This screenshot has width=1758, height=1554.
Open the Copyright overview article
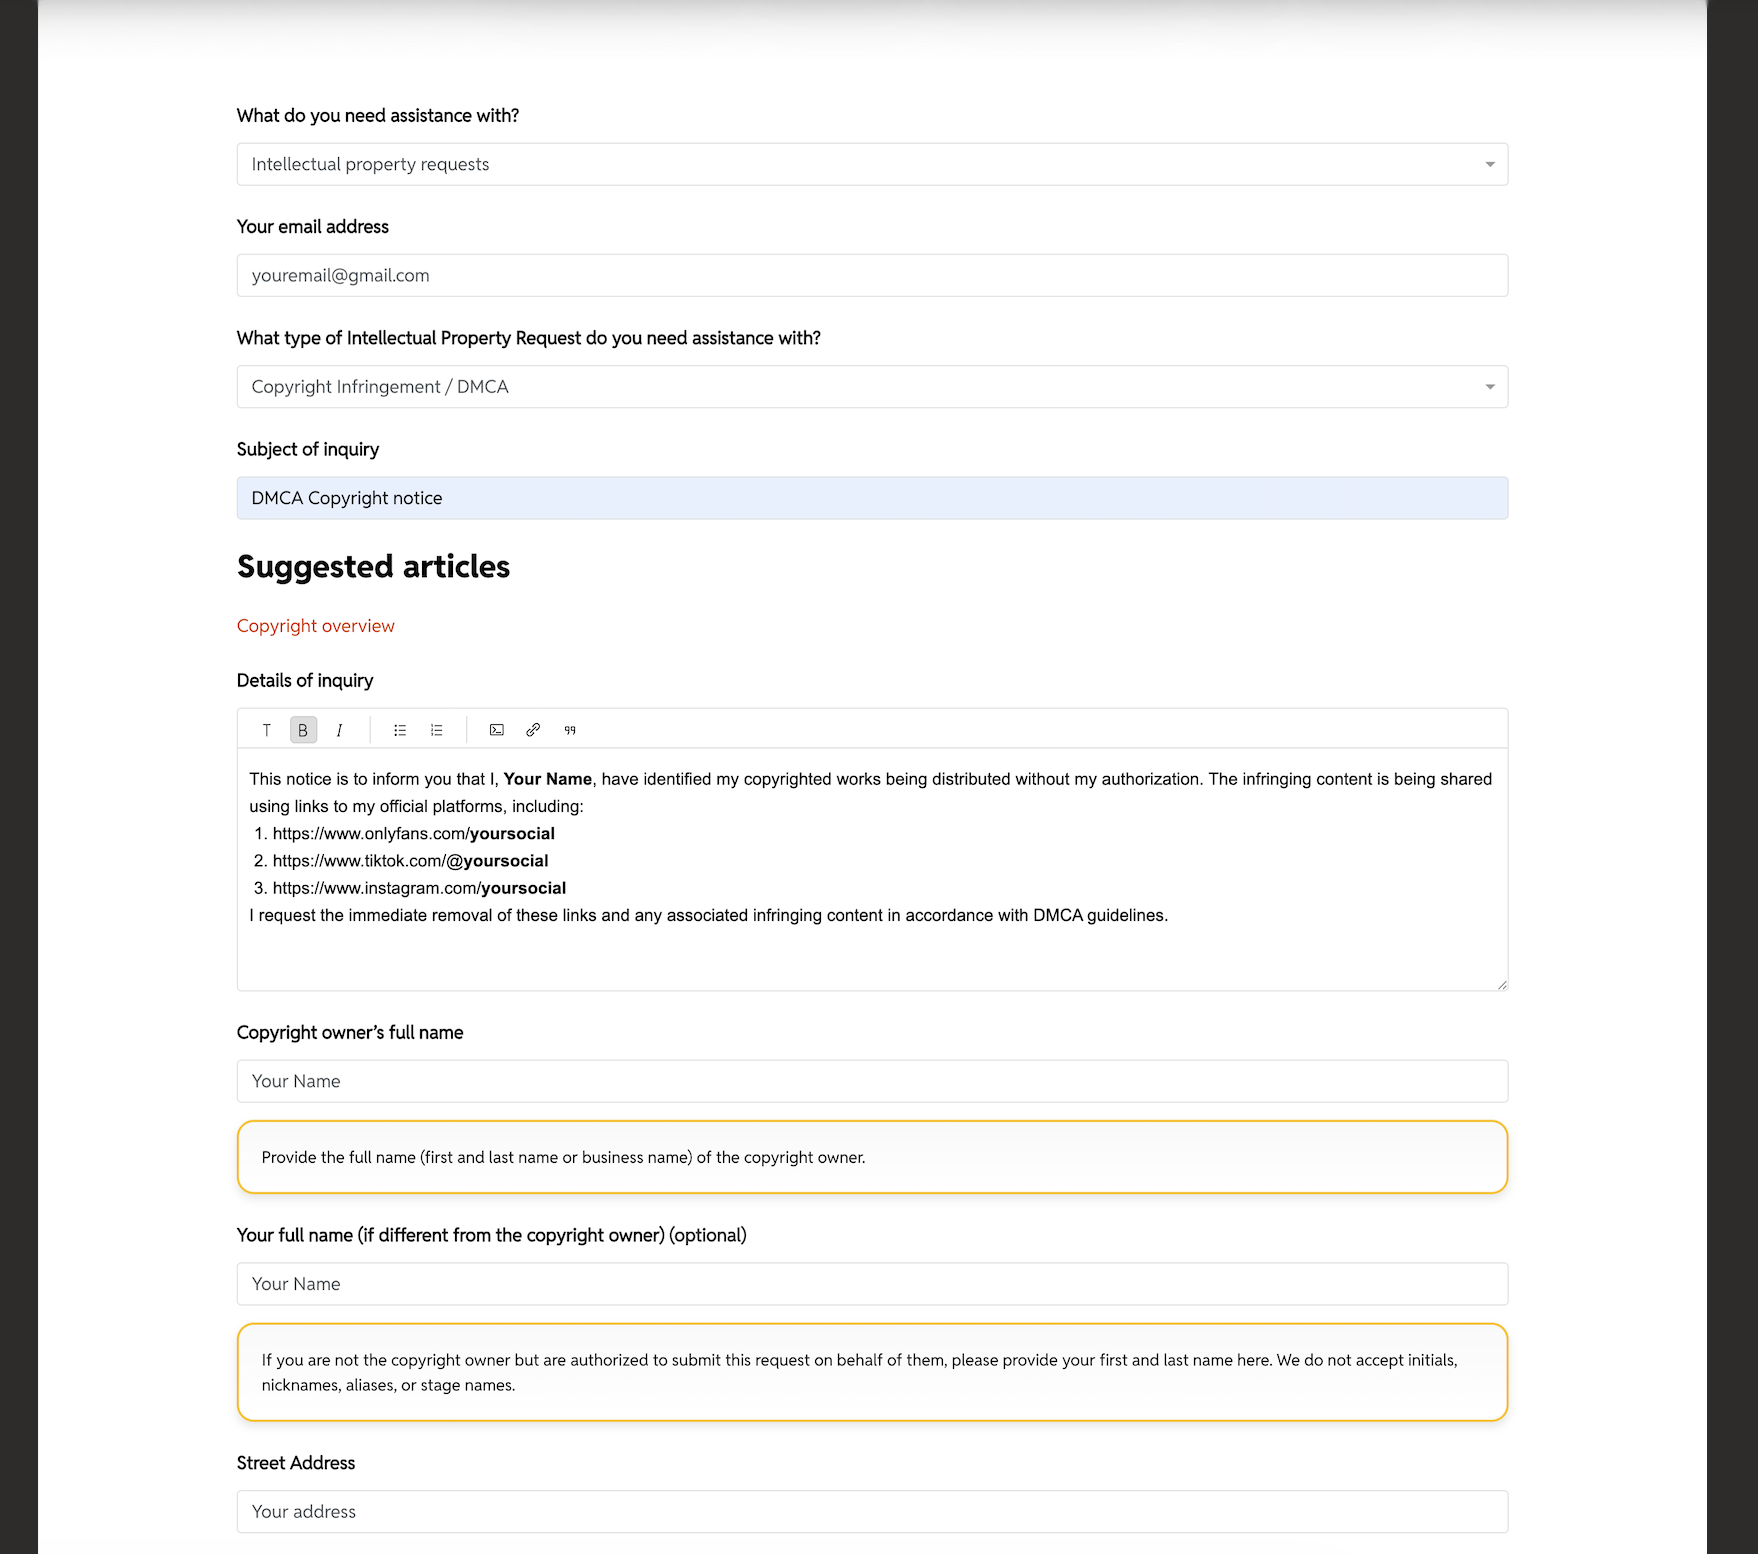(315, 626)
